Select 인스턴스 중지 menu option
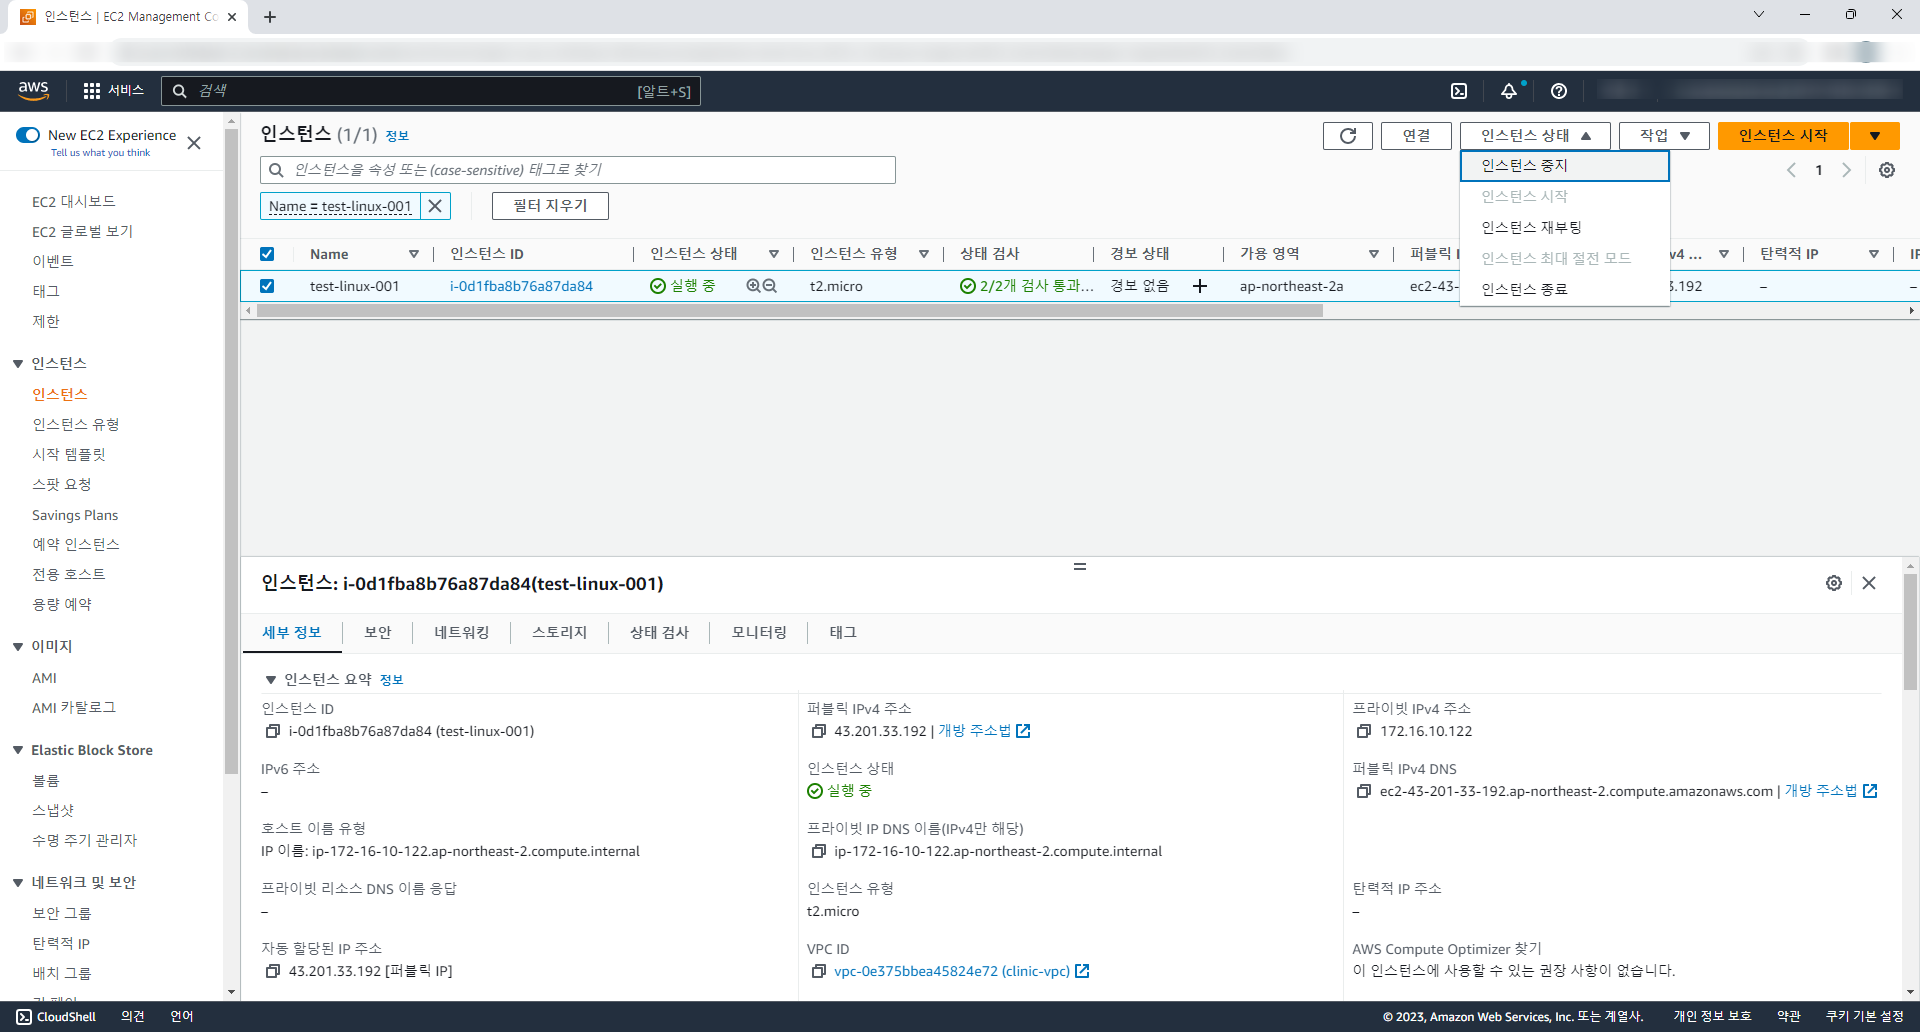The height and width of the screenshot is (1032, 1920). 1564,166
